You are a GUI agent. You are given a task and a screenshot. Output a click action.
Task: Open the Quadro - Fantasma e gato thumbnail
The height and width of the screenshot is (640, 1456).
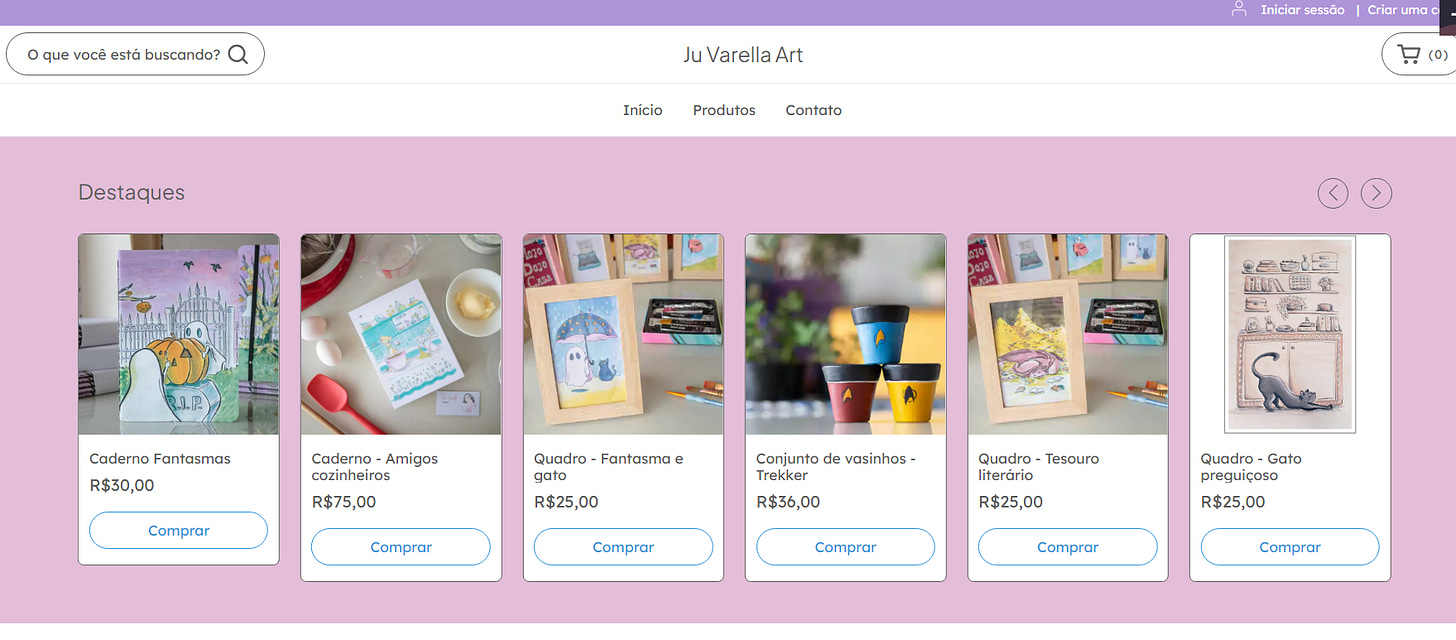pyautogui.click(x=623, y=334)
